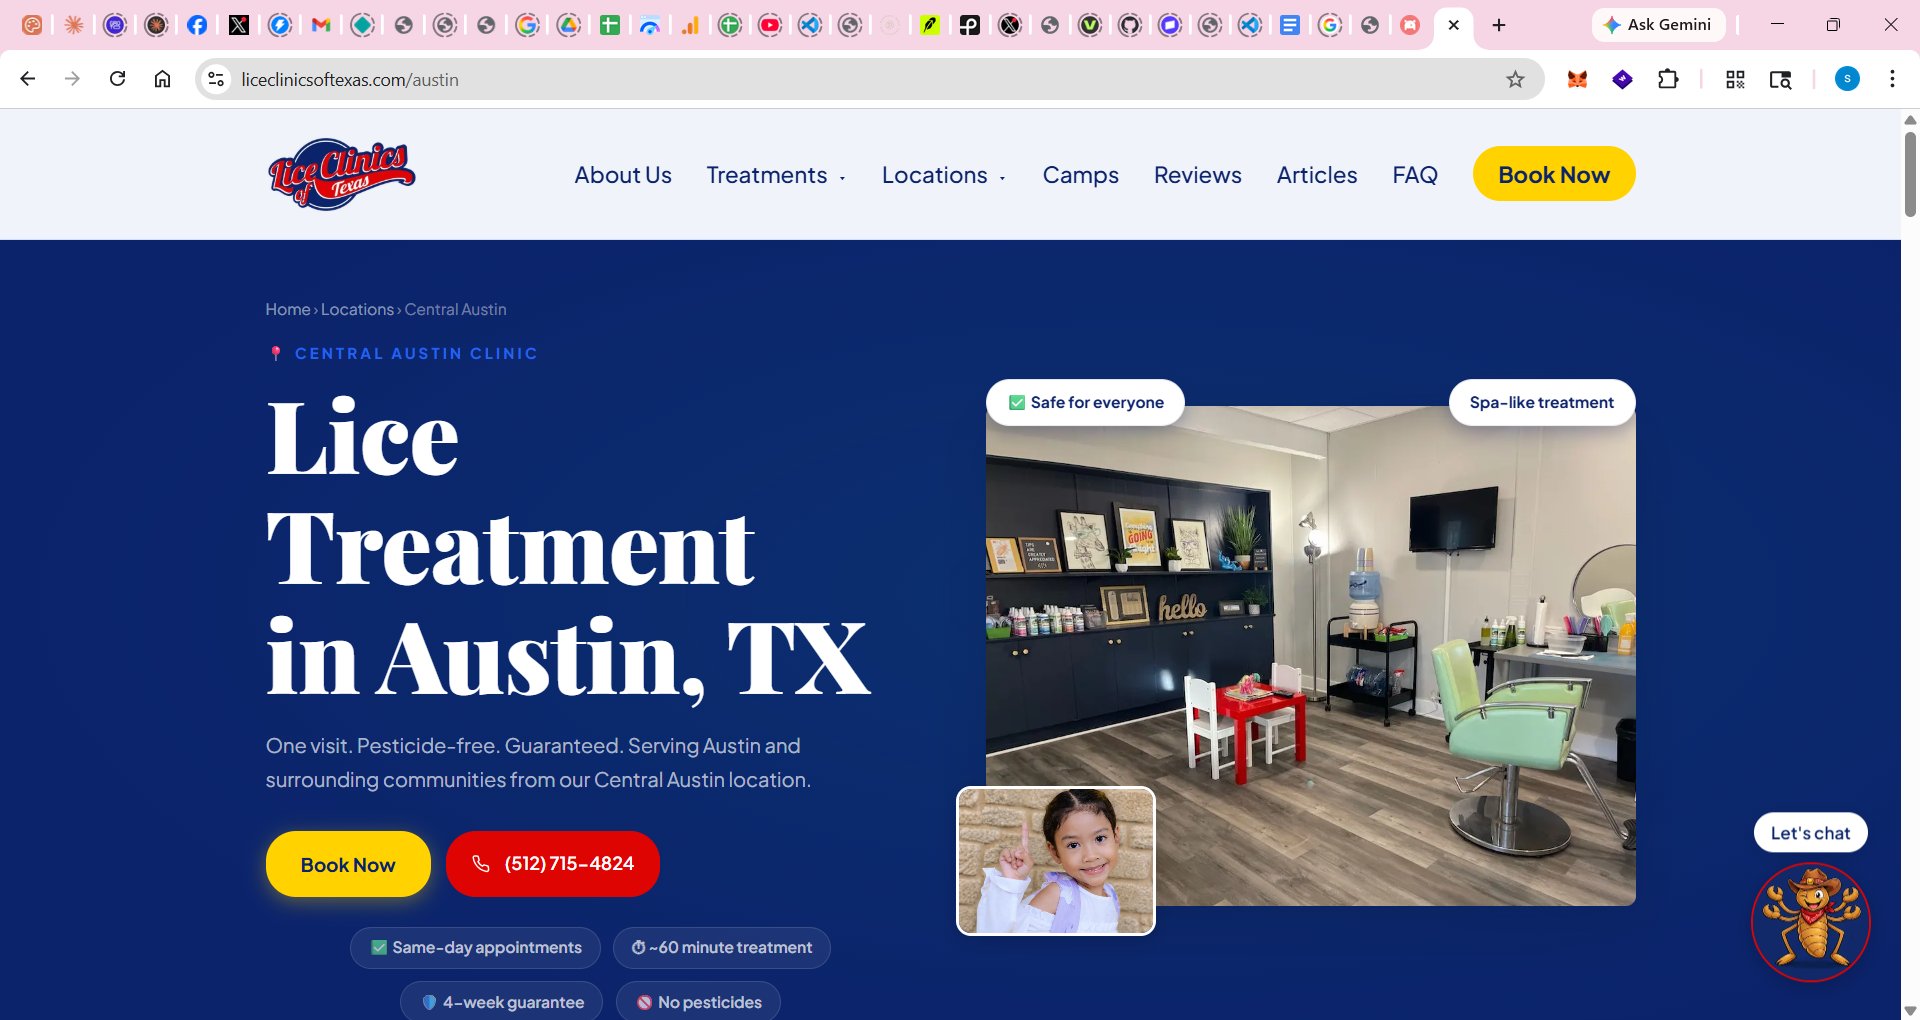The image size is (1920, 1020).
Task: Click the 4-week guarantee badge
Action: 501,1002
